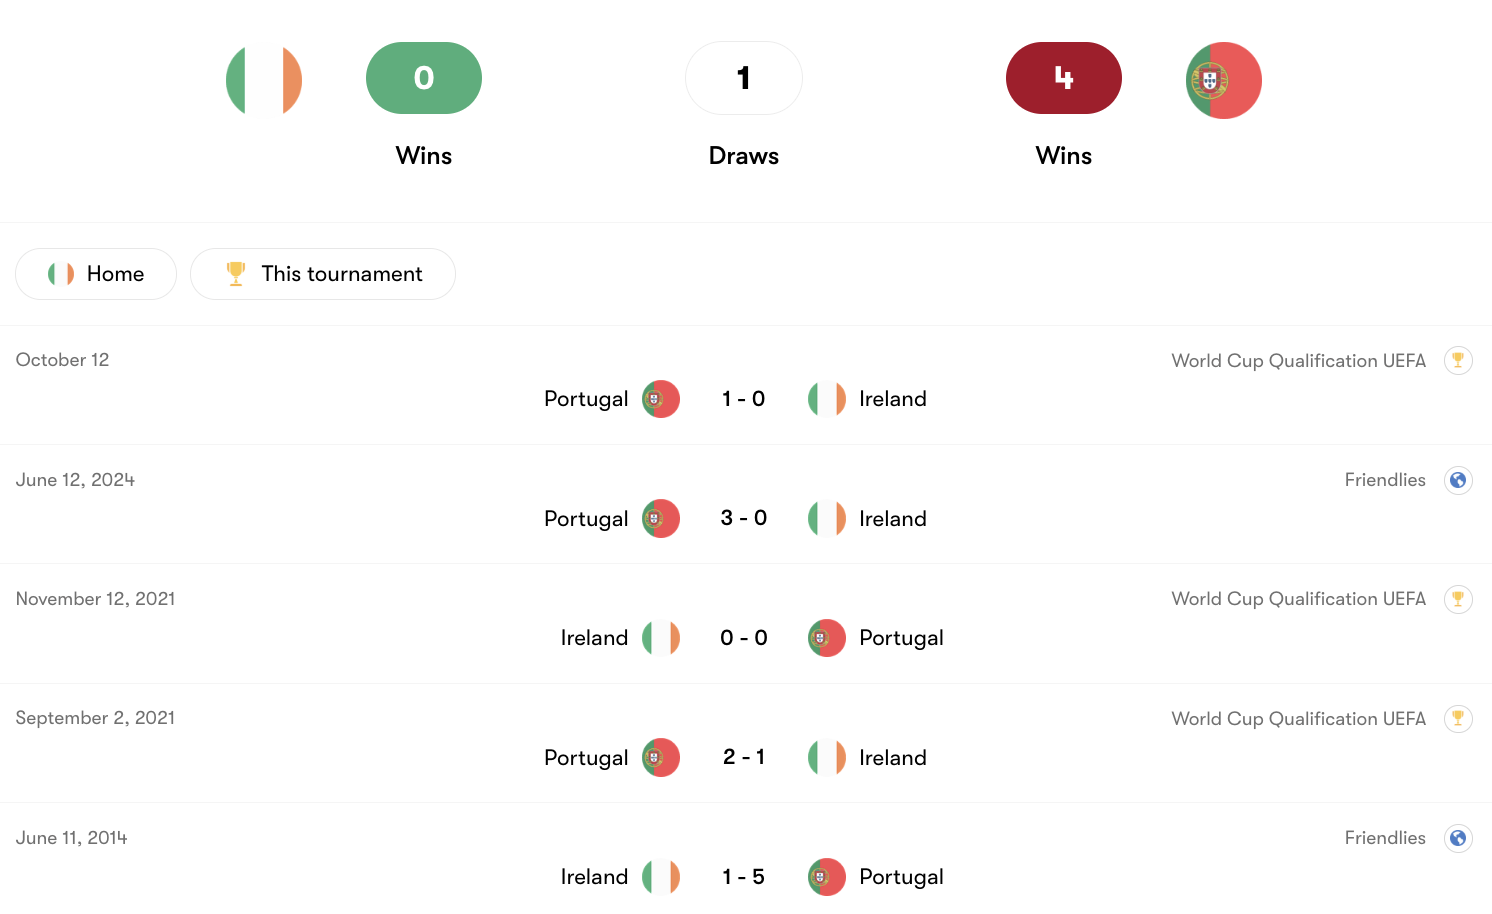Click the globe icon next to Friendlies 2024
Image resolution: width=1492 pixels, height=914 pixels.
1458,480
